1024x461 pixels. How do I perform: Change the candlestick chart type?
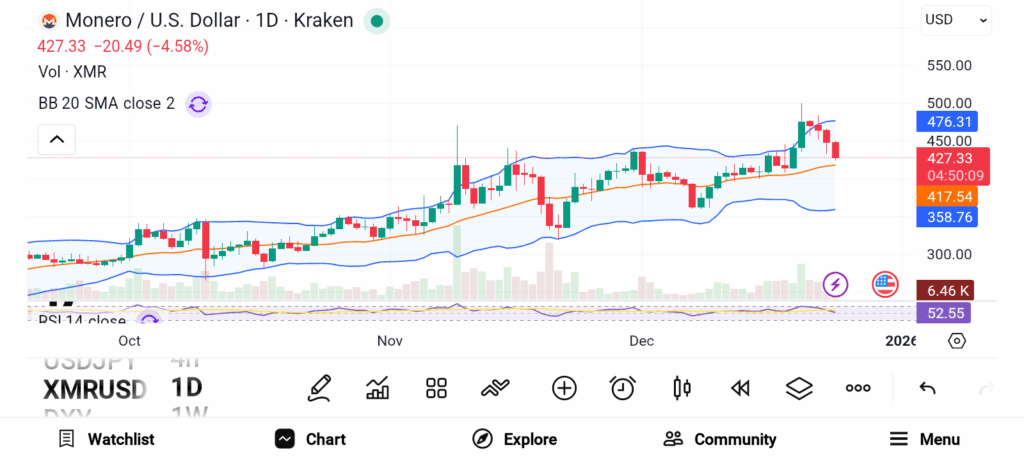coord(682,388)
